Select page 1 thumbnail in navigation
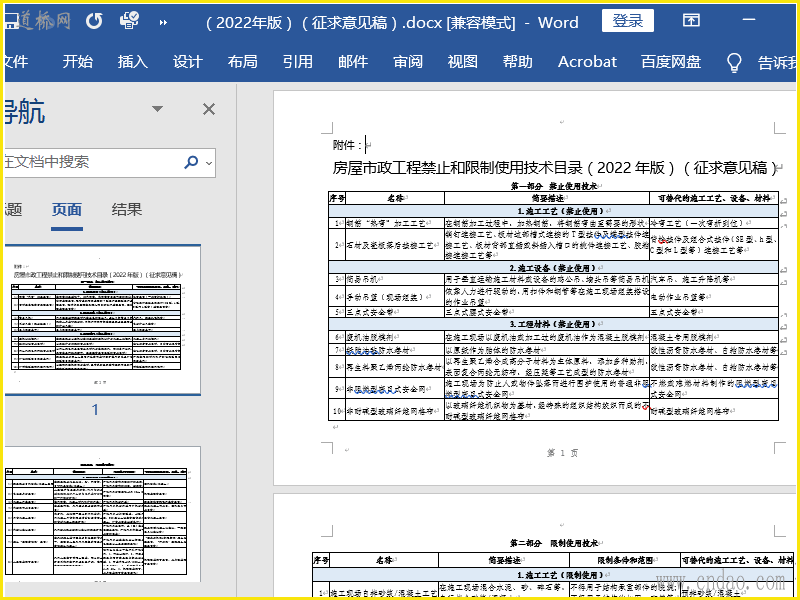800x600 pixels. click(103, 320)
